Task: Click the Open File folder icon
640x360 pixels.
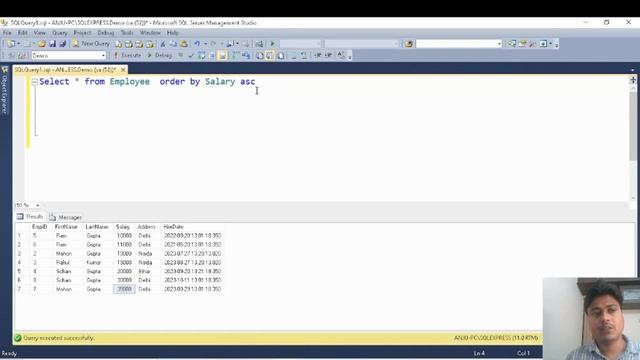Action: pos(42,44)
